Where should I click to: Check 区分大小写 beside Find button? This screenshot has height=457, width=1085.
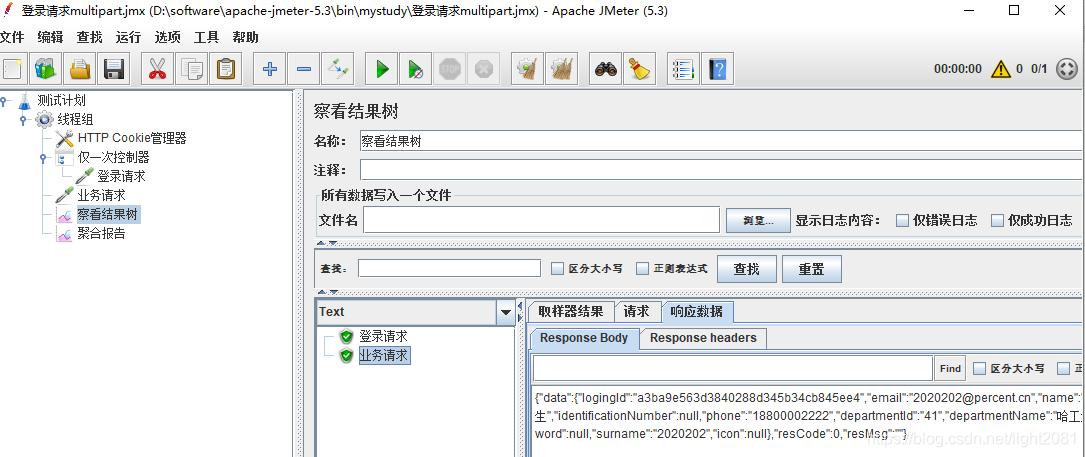979,369
